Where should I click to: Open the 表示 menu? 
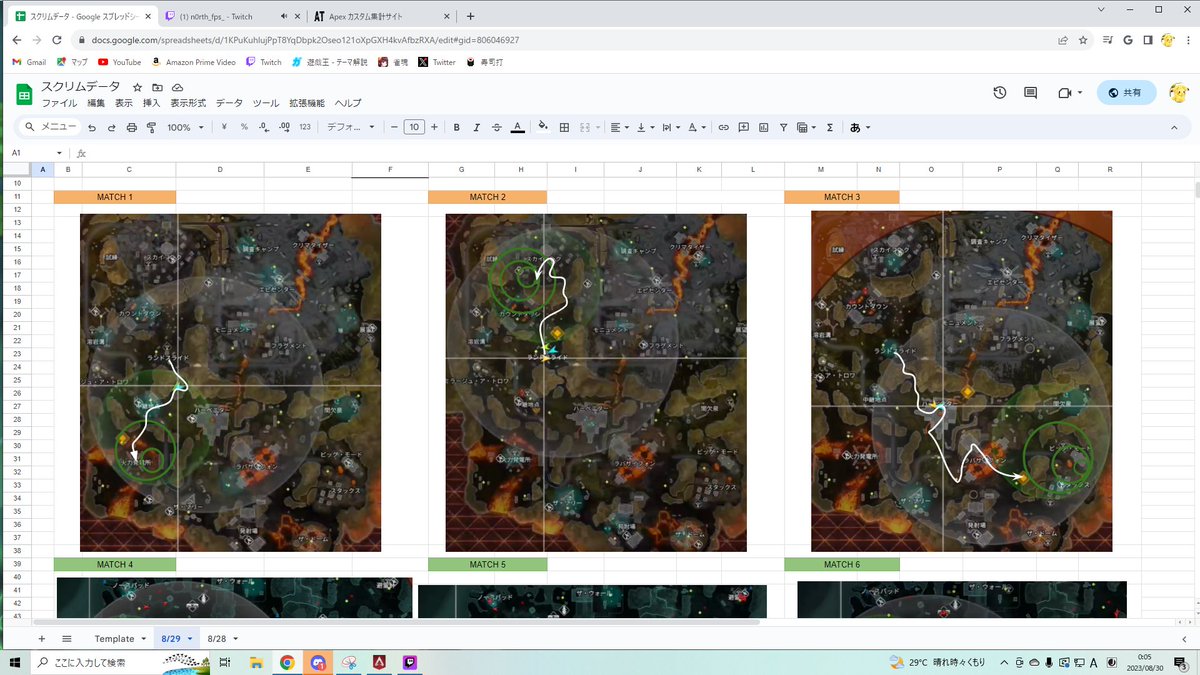click(x=124, y=103)
